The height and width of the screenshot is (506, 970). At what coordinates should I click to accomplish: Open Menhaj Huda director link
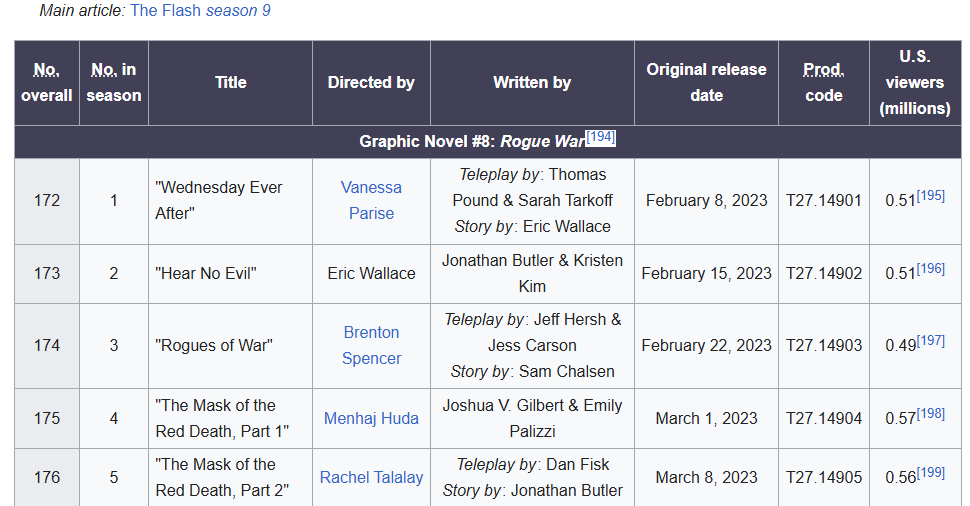tap(371, 418)
